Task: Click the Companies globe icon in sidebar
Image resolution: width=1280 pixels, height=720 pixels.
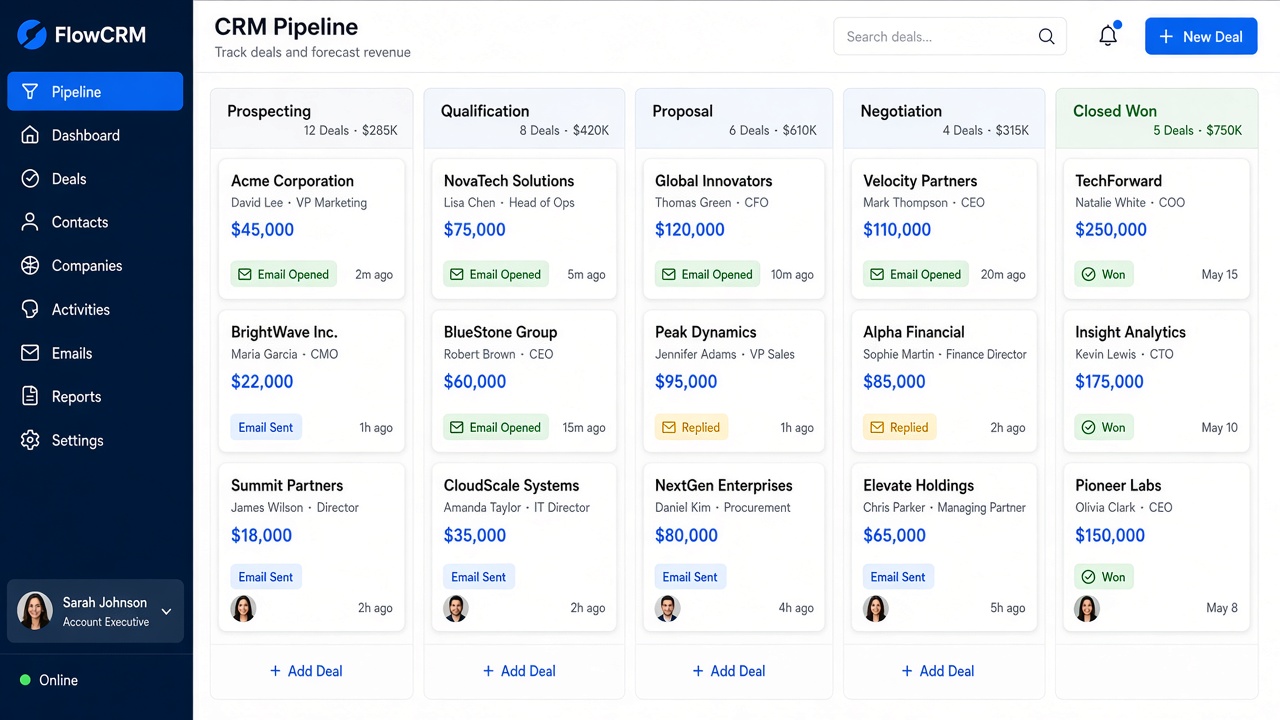Action: coord(30,266)
